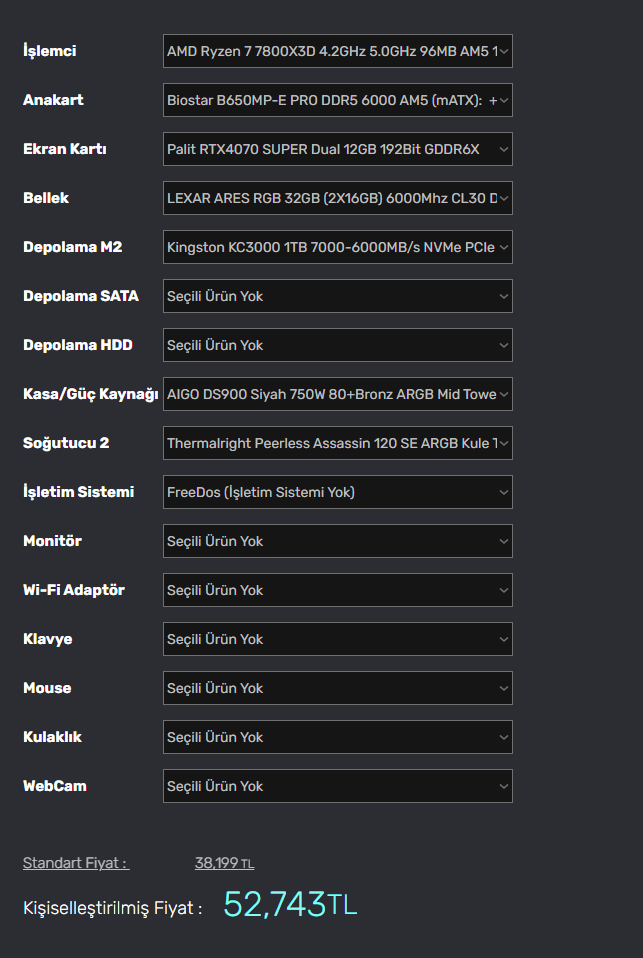
Task: Click the 38,199 TL standard price
Action: 224,863
